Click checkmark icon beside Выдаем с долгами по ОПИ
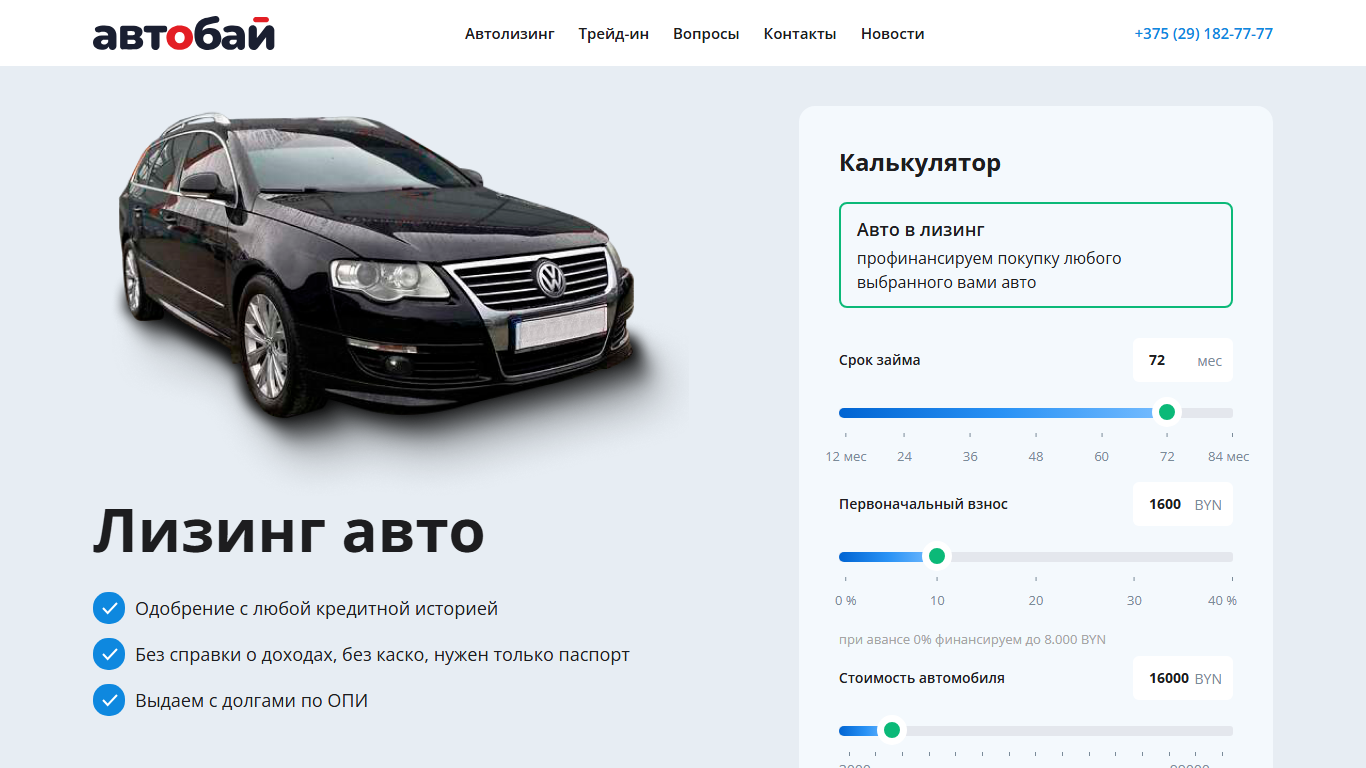The image size is (1366, 768). point(109,700)
